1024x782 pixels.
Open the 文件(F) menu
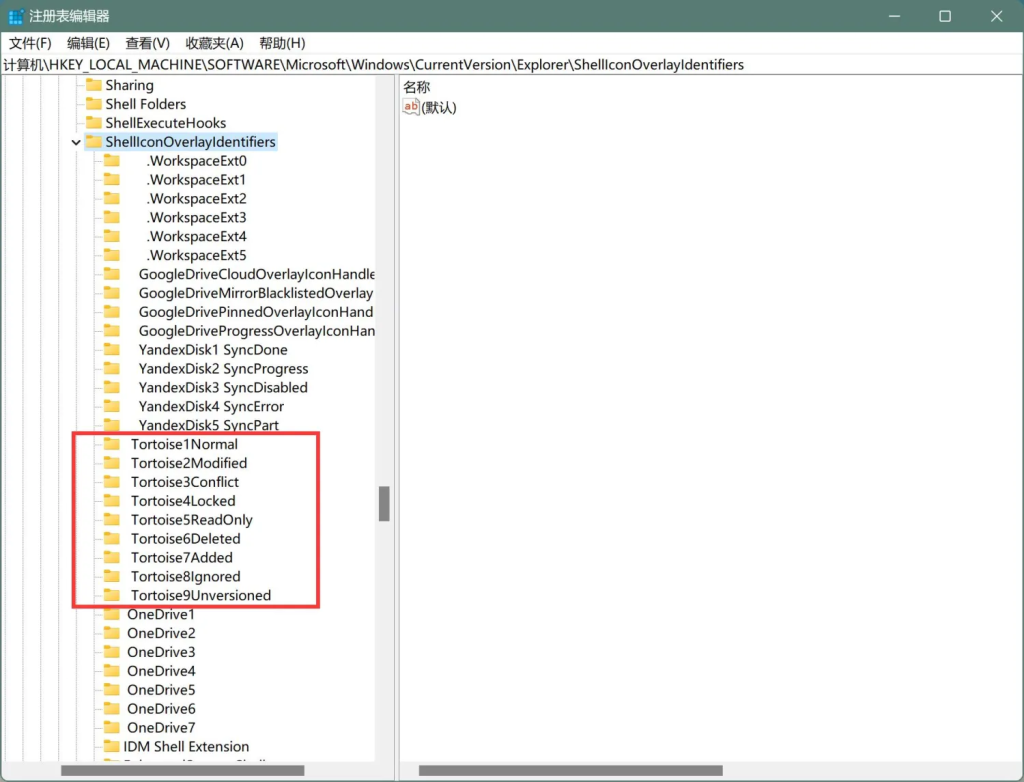click(x=30, y=43)
